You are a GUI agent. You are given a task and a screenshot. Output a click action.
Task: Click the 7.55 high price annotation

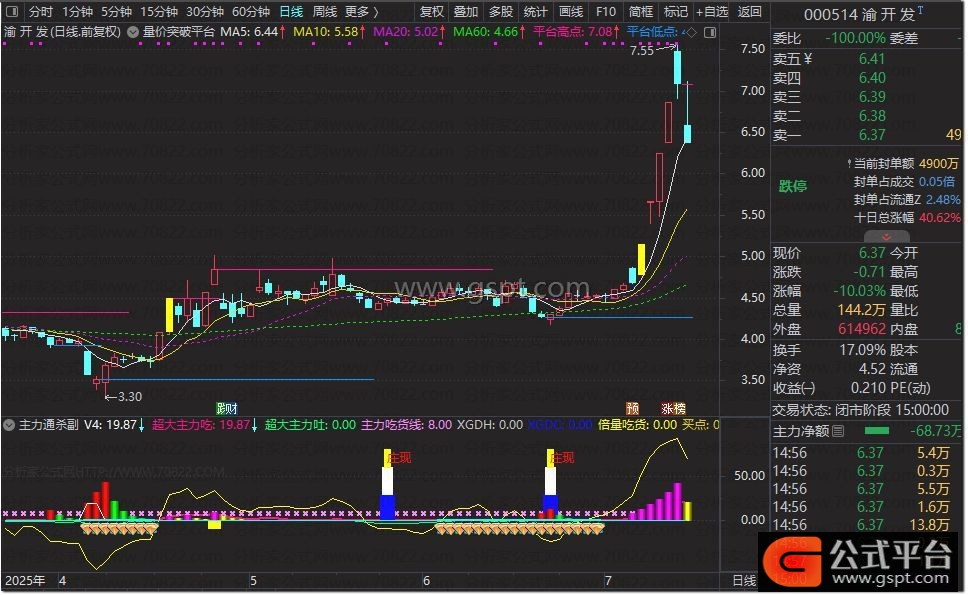(642, 51)
